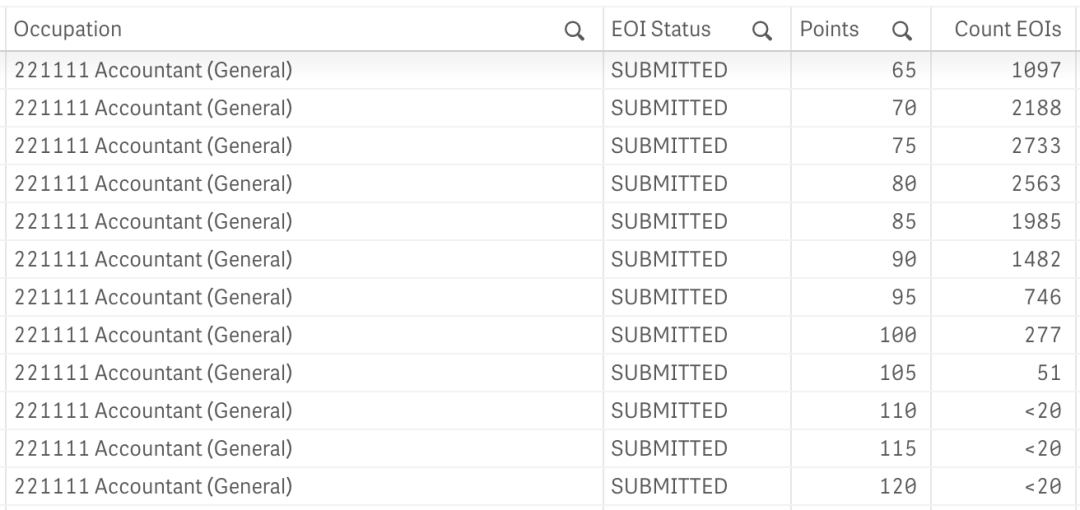This screenshot has width=1080, height=510.
Task: Select the Occupation cell in the 65 points row
Action: click(304, 70)
